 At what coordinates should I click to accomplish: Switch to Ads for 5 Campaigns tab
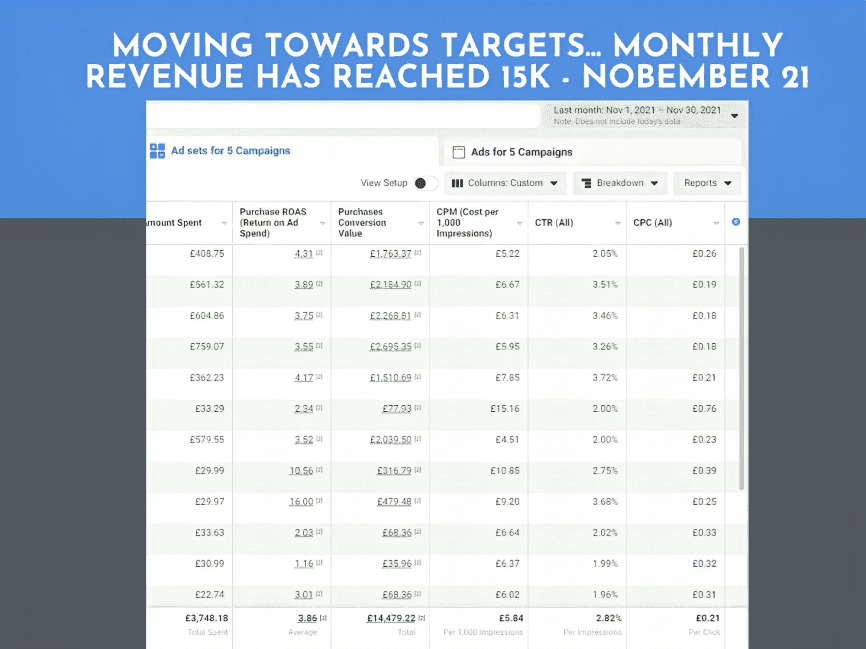coord(521,152)
